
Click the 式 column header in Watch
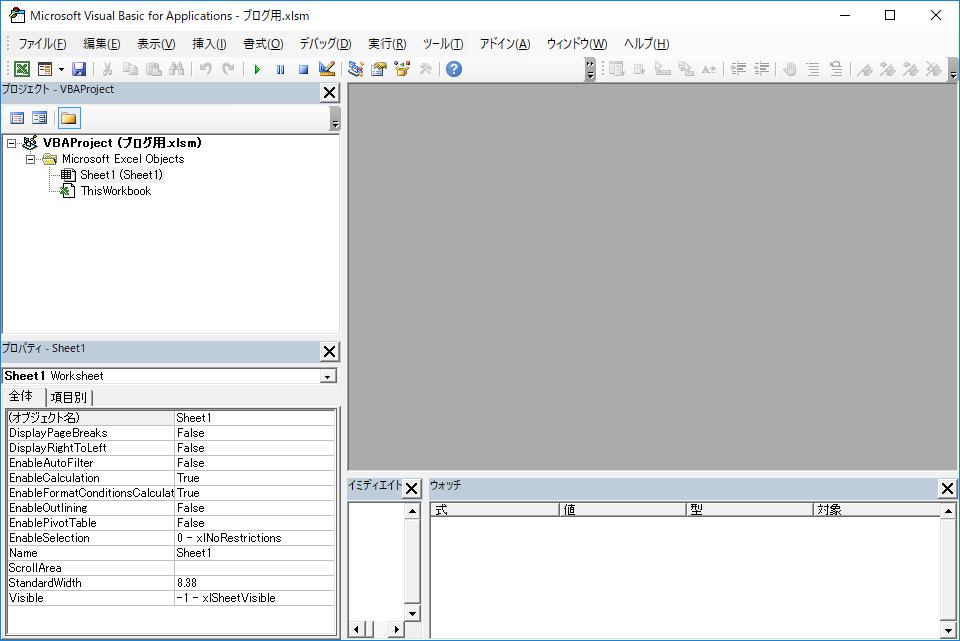coord(495,509)
